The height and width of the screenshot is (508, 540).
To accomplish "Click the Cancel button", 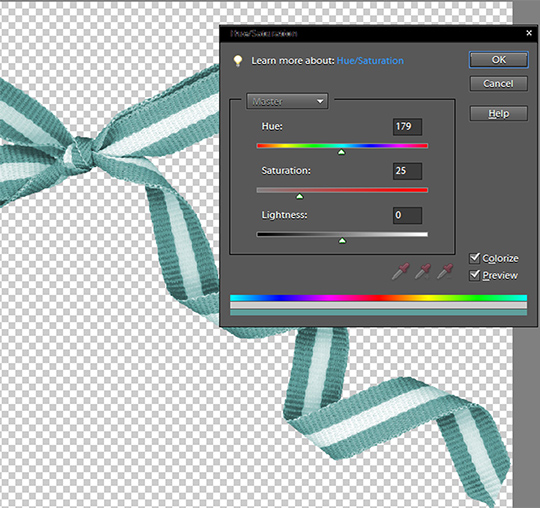I will pos(499,84).
